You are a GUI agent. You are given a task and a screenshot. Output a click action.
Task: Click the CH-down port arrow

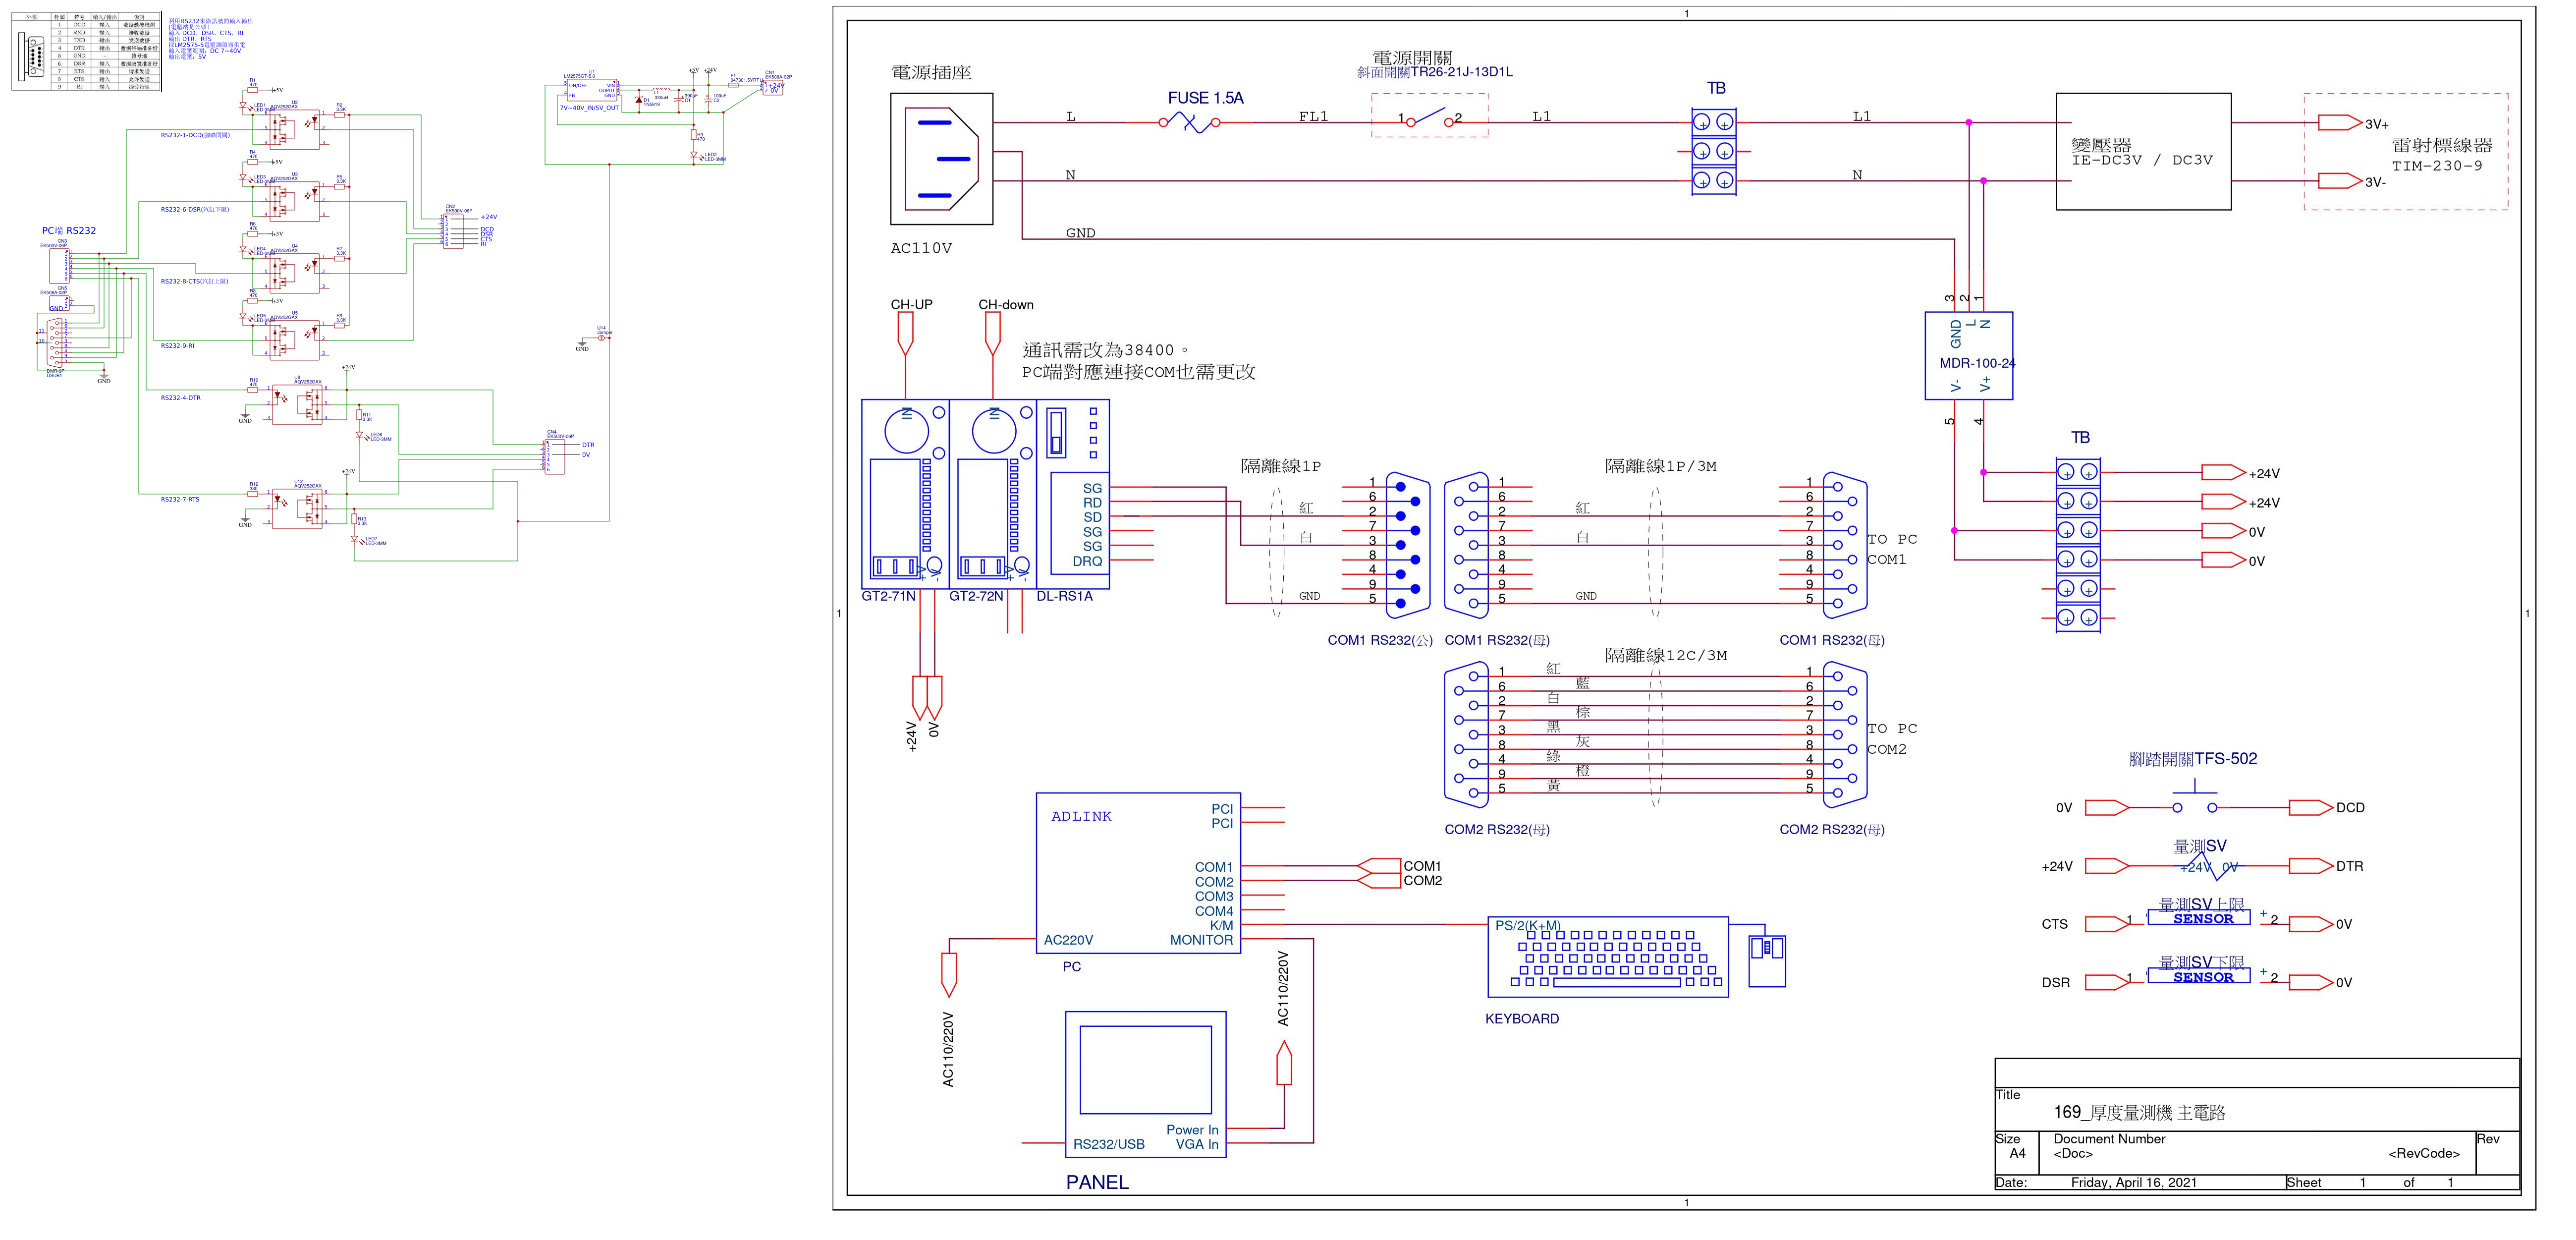click(x=992, y=334)
